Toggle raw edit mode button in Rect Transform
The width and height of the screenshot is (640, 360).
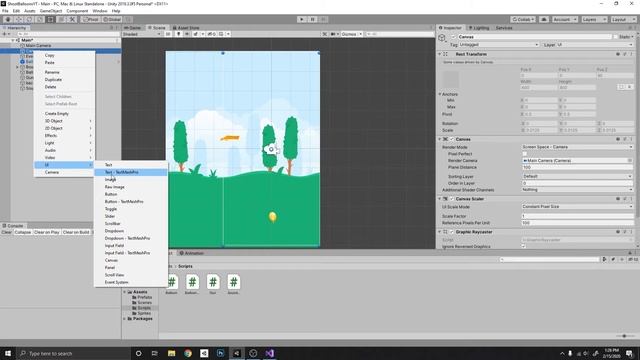pyautogui.click(x=629, y=87)
